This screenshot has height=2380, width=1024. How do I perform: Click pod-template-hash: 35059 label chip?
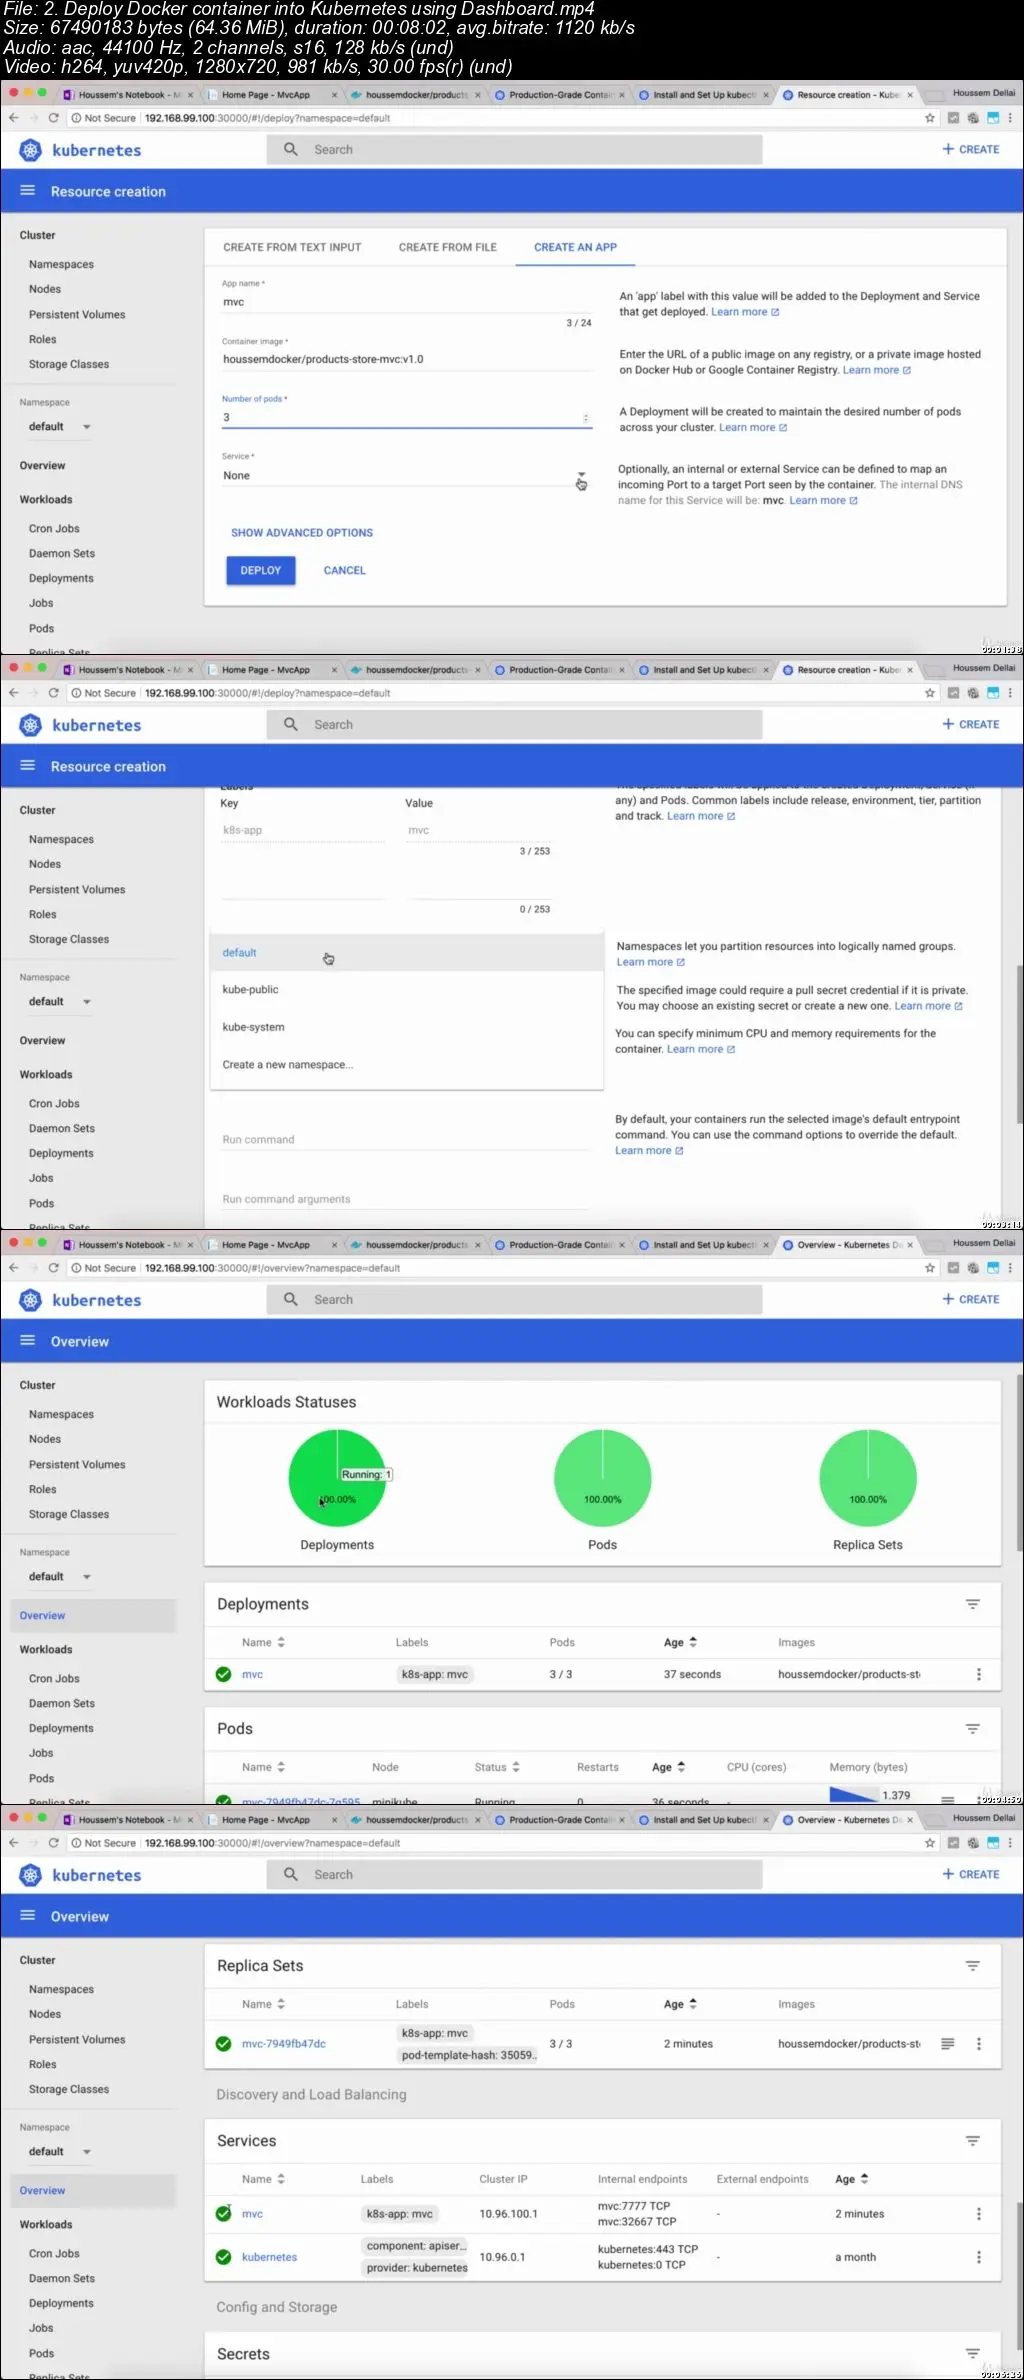468,2055
